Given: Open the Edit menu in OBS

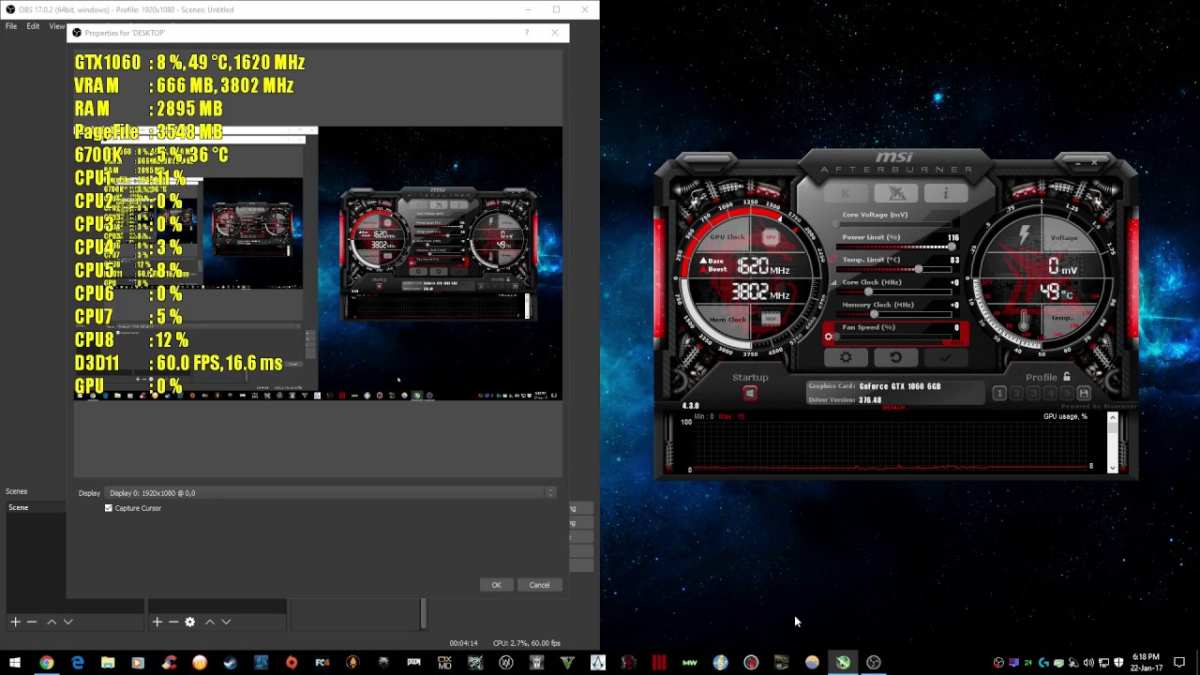Looking at the screenshot, I should pyautogui.click(x=33, y=26).
